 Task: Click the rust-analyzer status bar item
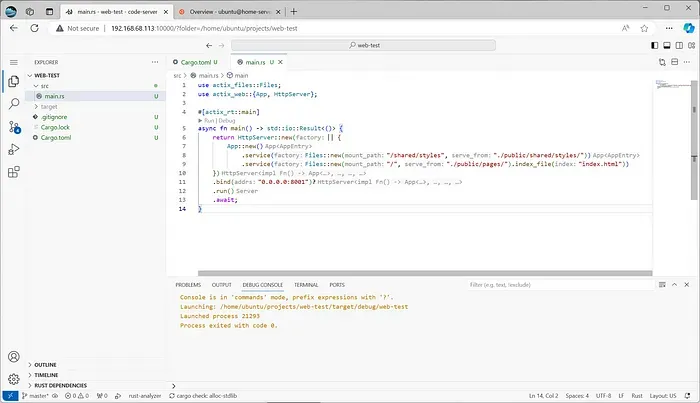click(x=145, y=396)
